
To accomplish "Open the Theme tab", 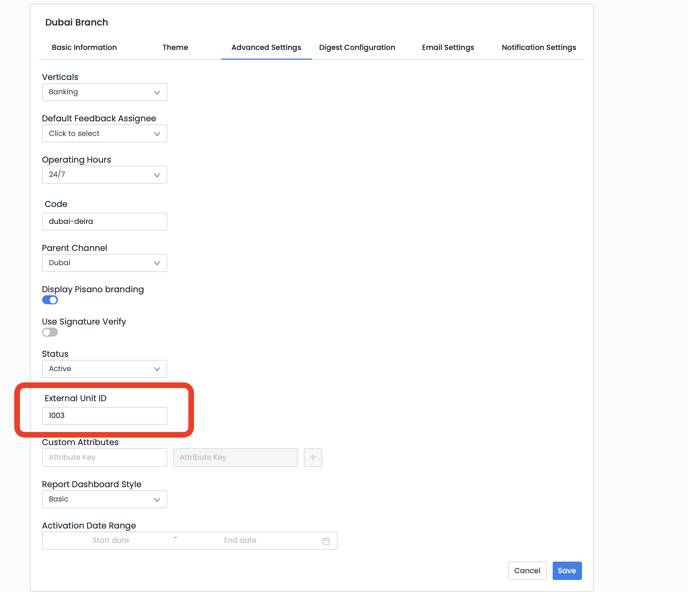I will point(175,48).
